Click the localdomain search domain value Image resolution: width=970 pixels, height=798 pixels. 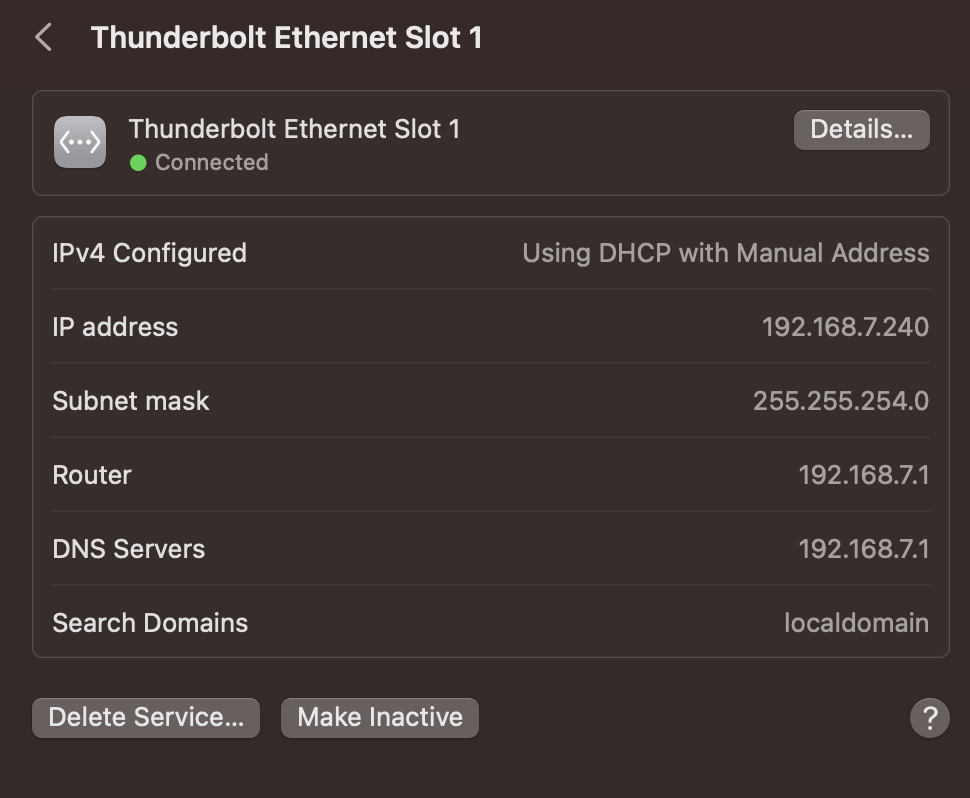(x=856, y=623)
